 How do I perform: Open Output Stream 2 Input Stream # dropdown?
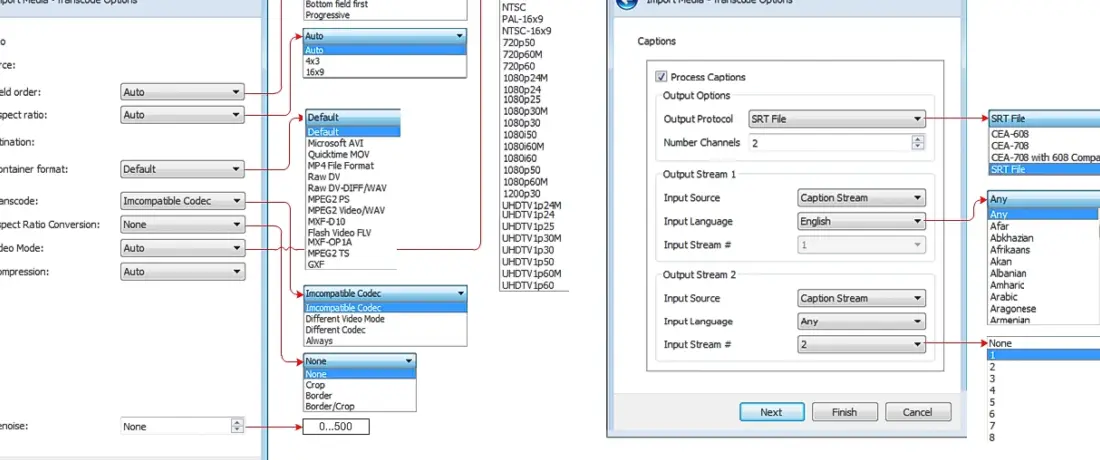[x=861, y=345]
